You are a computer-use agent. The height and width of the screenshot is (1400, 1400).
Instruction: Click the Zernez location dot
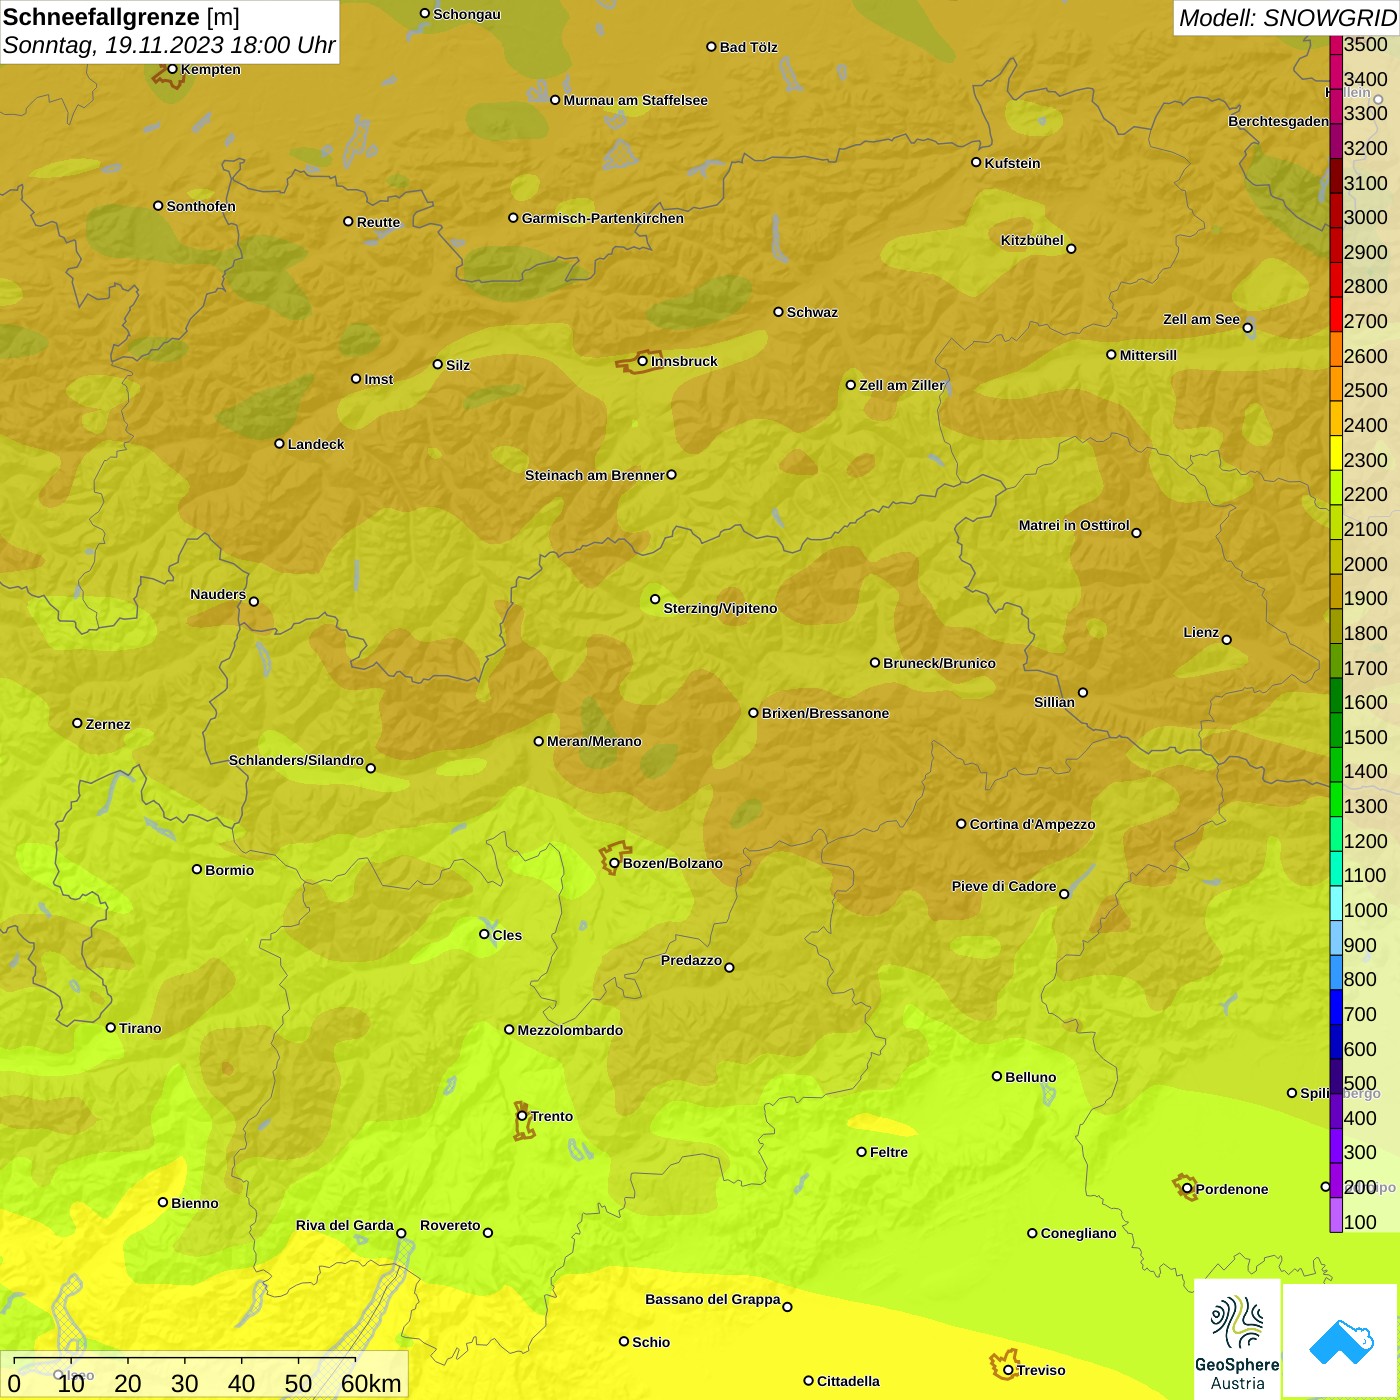(77, 723)
